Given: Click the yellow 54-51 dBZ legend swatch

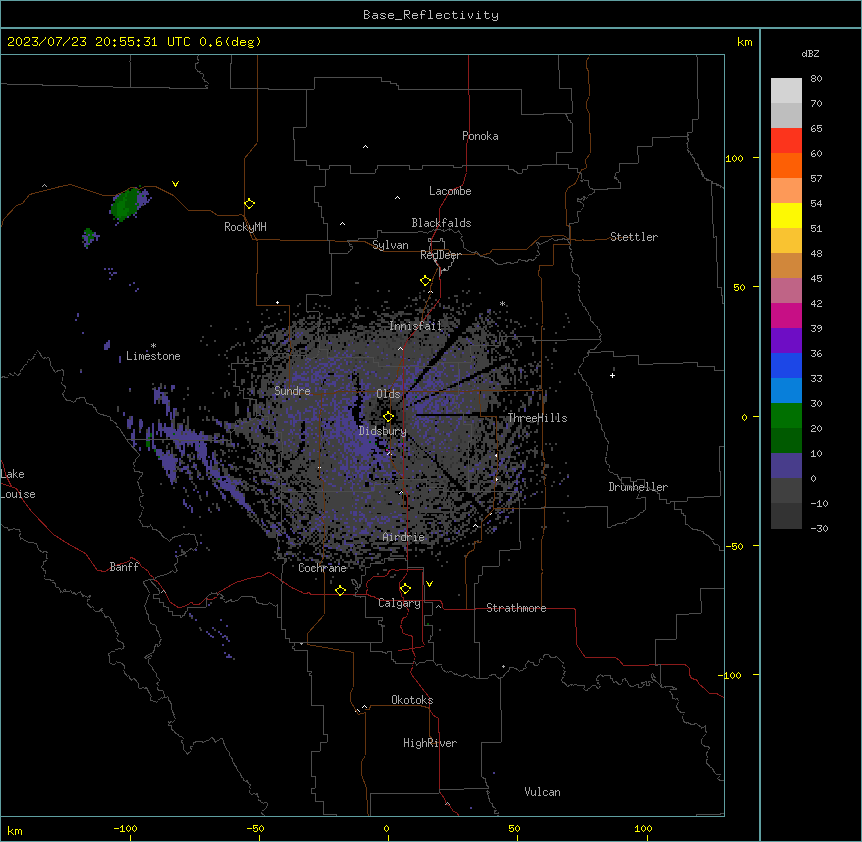Looking at the screenshot, I should click(x=786, y=215).
